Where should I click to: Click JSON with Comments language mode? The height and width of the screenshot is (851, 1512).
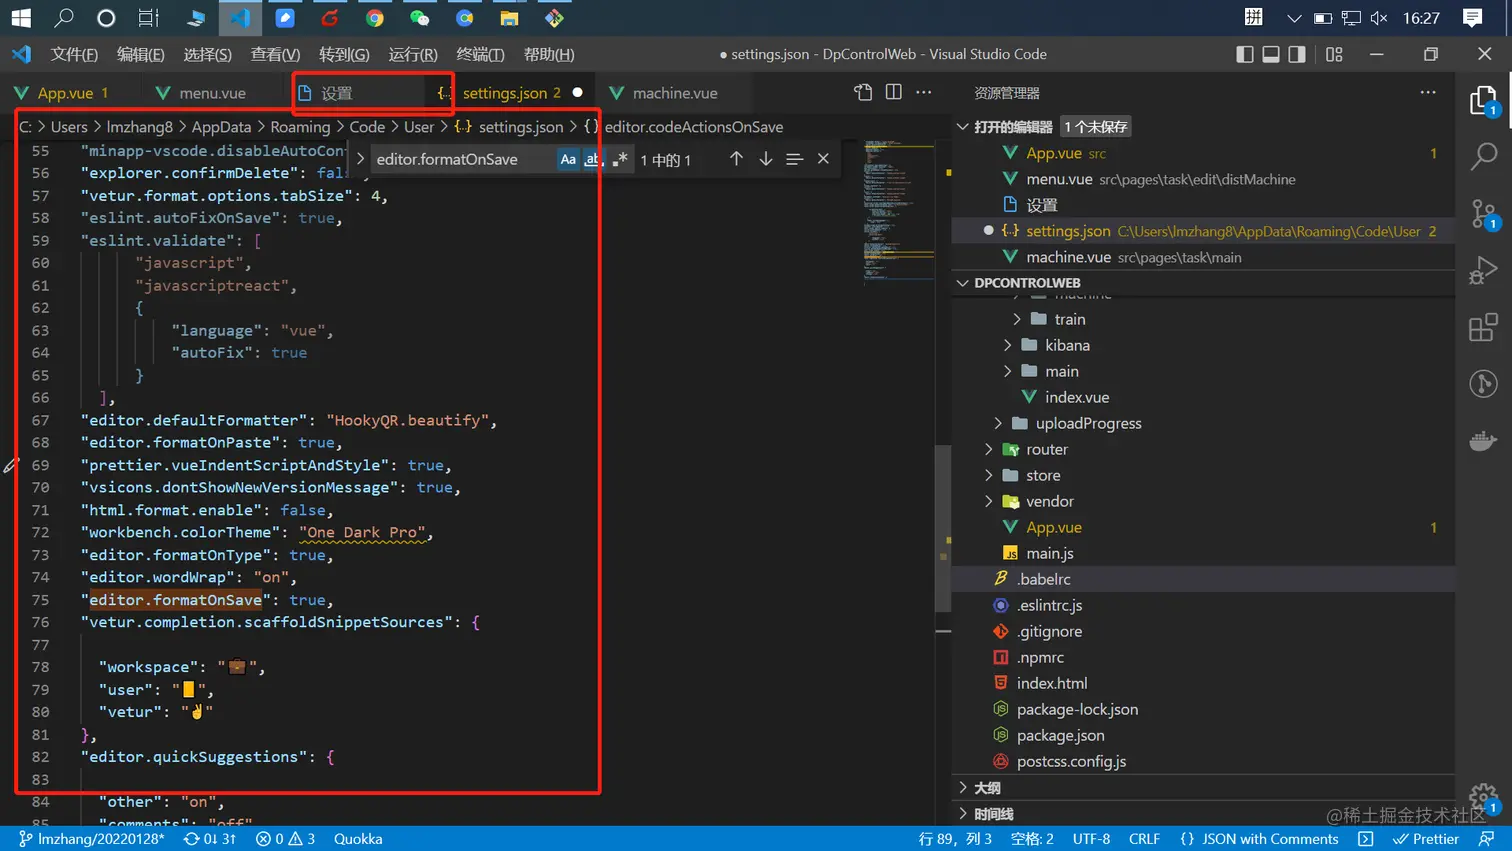pyautogui.click(x=1259, y=839)
